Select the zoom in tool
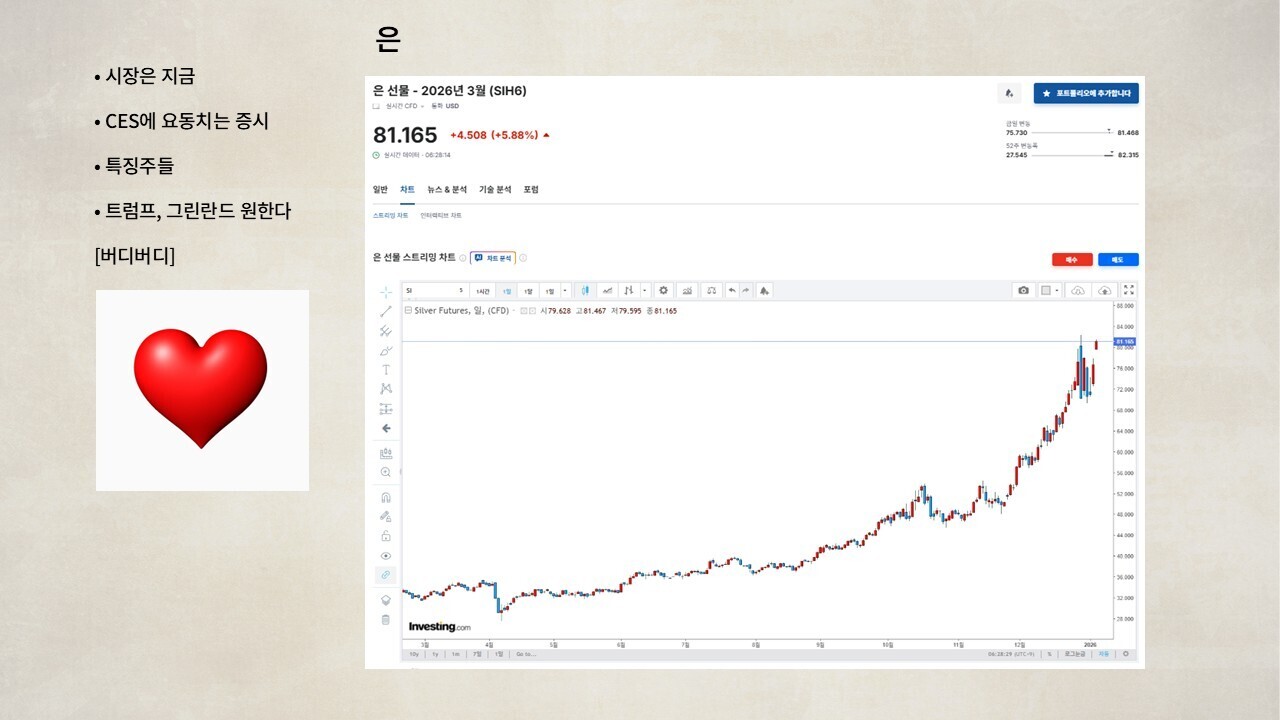 tap(386, 472)
